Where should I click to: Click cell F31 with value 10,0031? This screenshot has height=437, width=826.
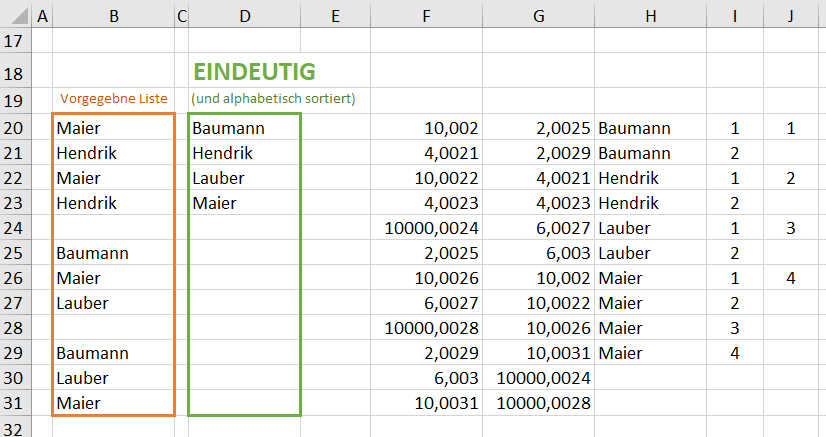tap(427, 403)
